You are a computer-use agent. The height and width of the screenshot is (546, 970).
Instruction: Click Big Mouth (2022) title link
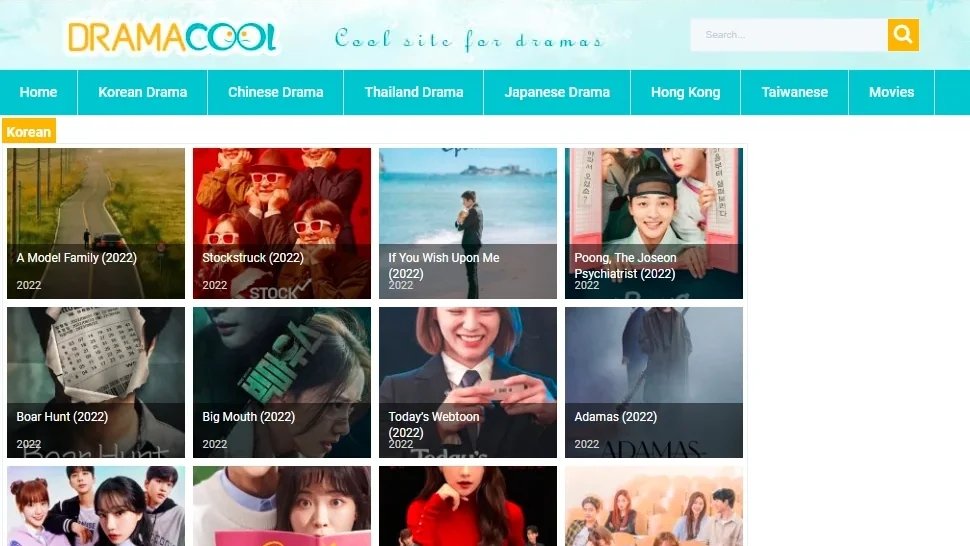249,417
